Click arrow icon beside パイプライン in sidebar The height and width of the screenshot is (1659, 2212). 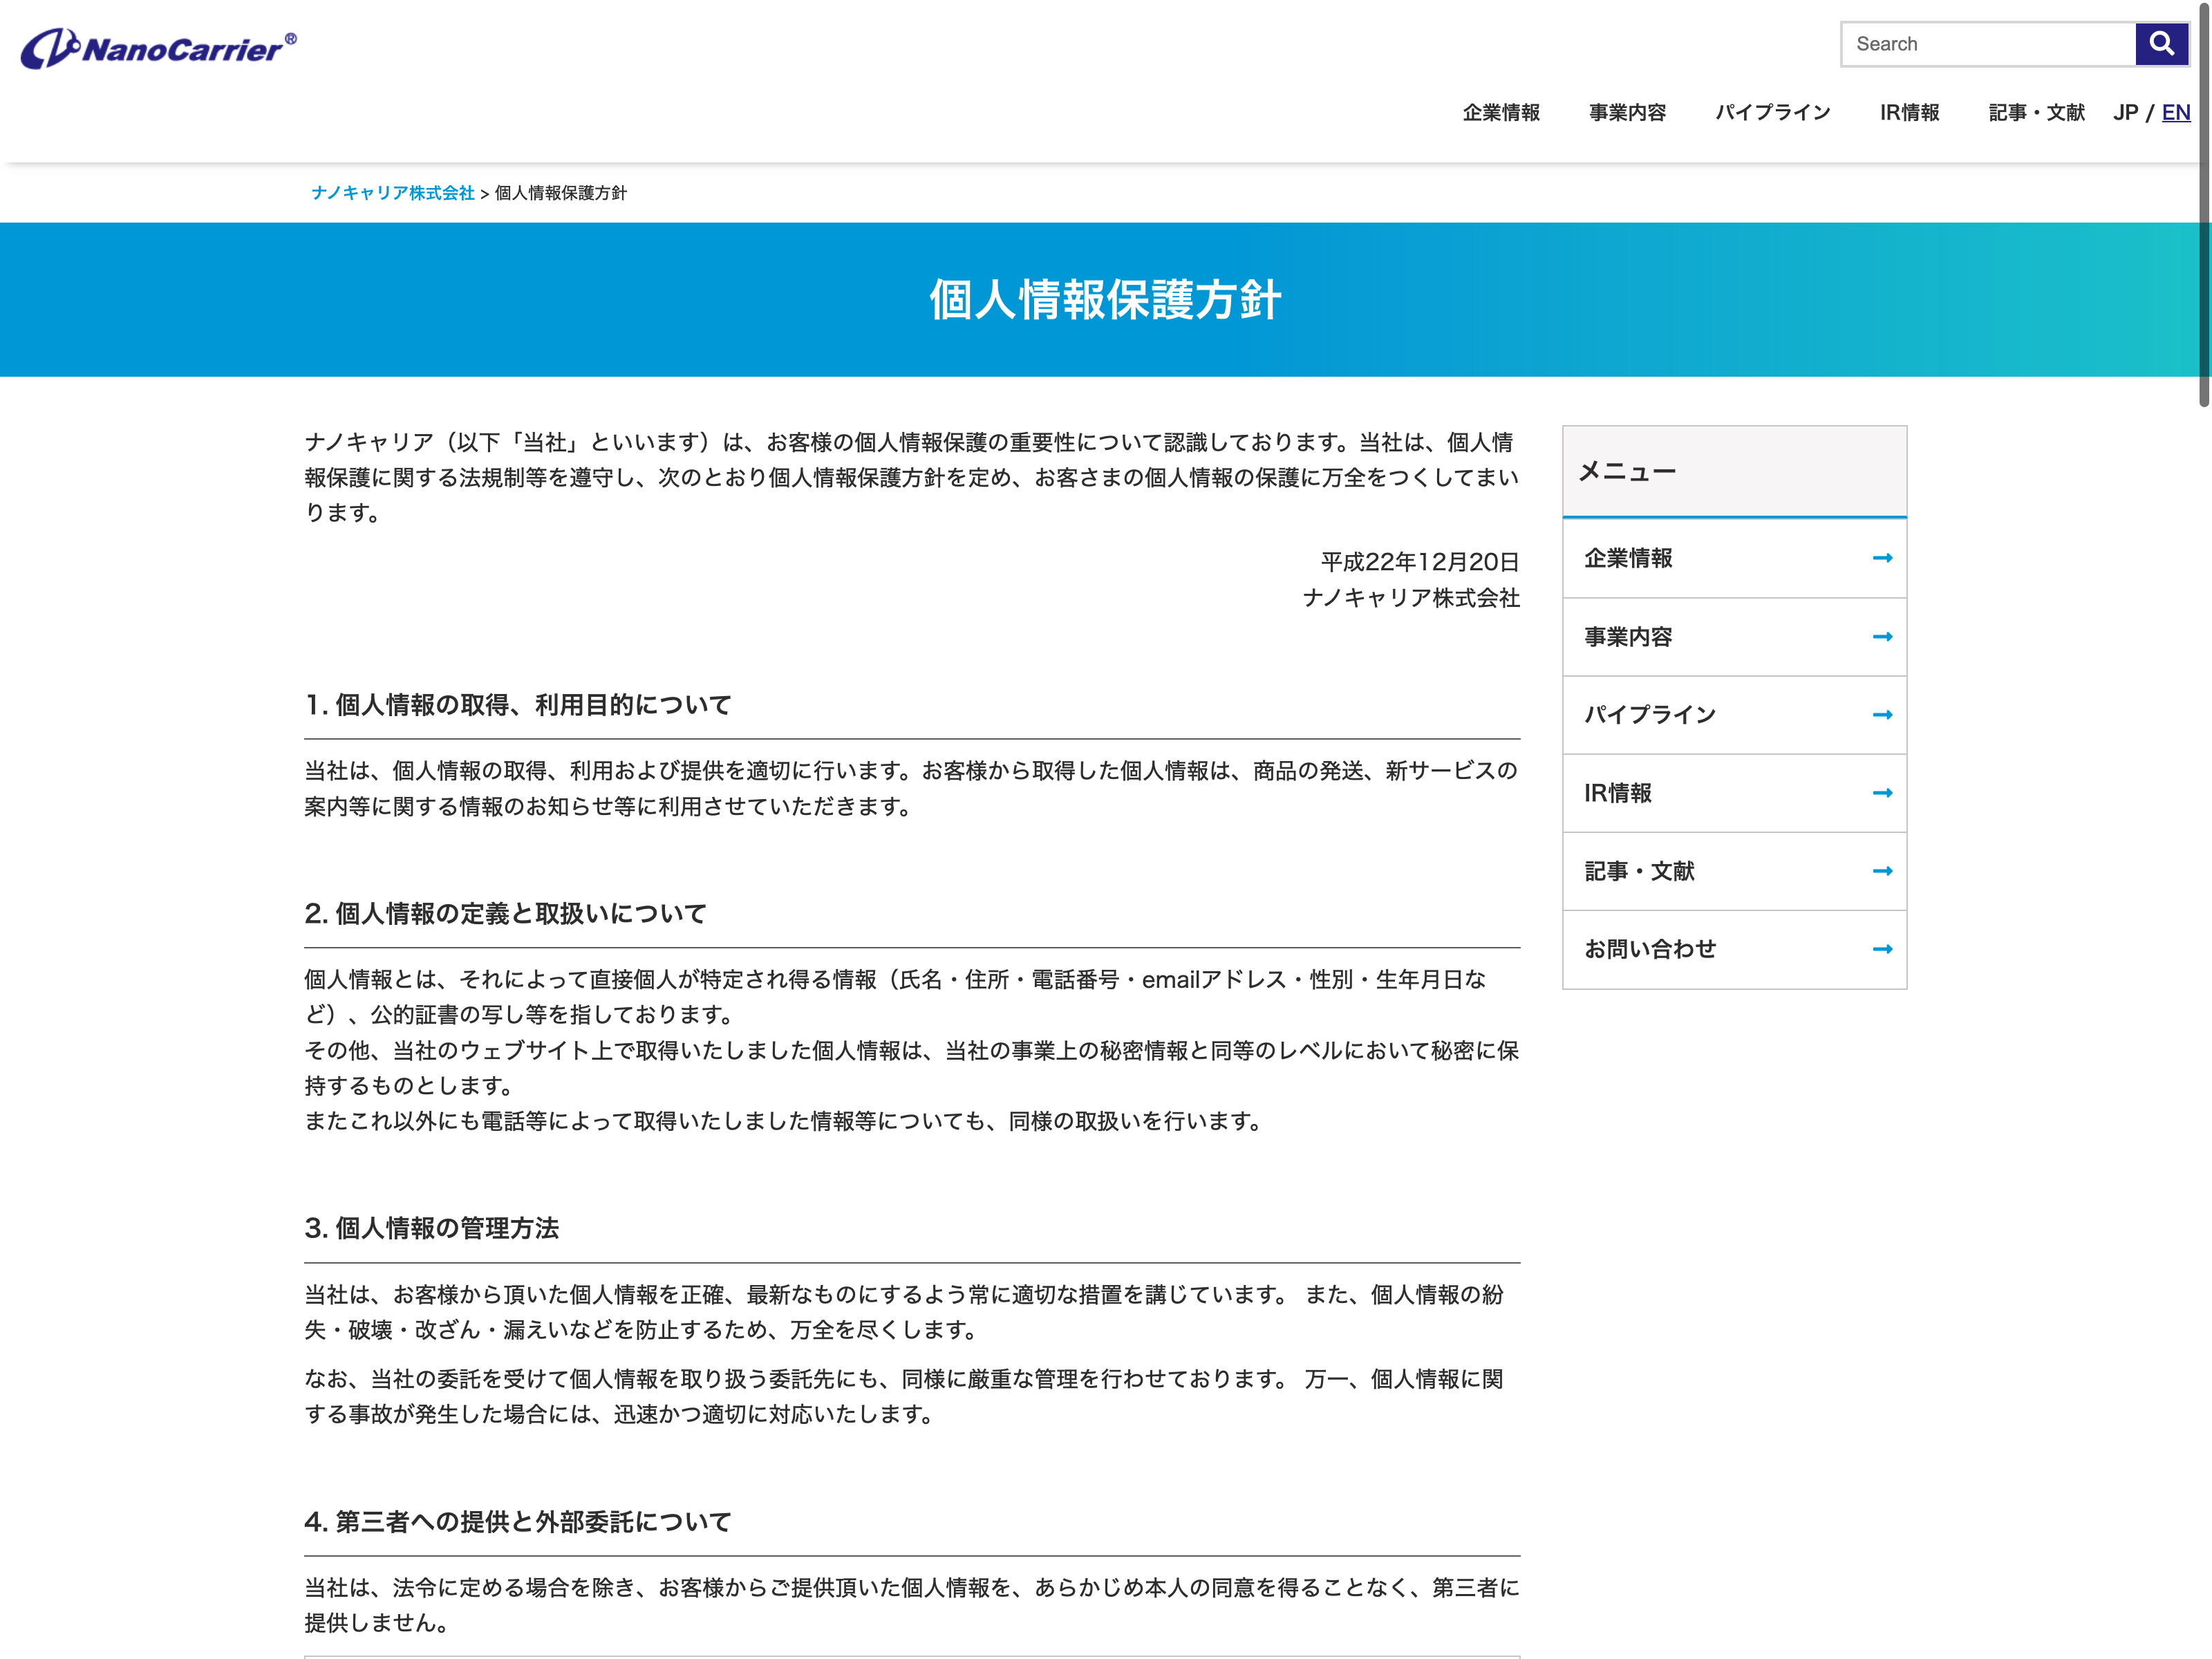pyautogui.click(x=1882, y=715)
